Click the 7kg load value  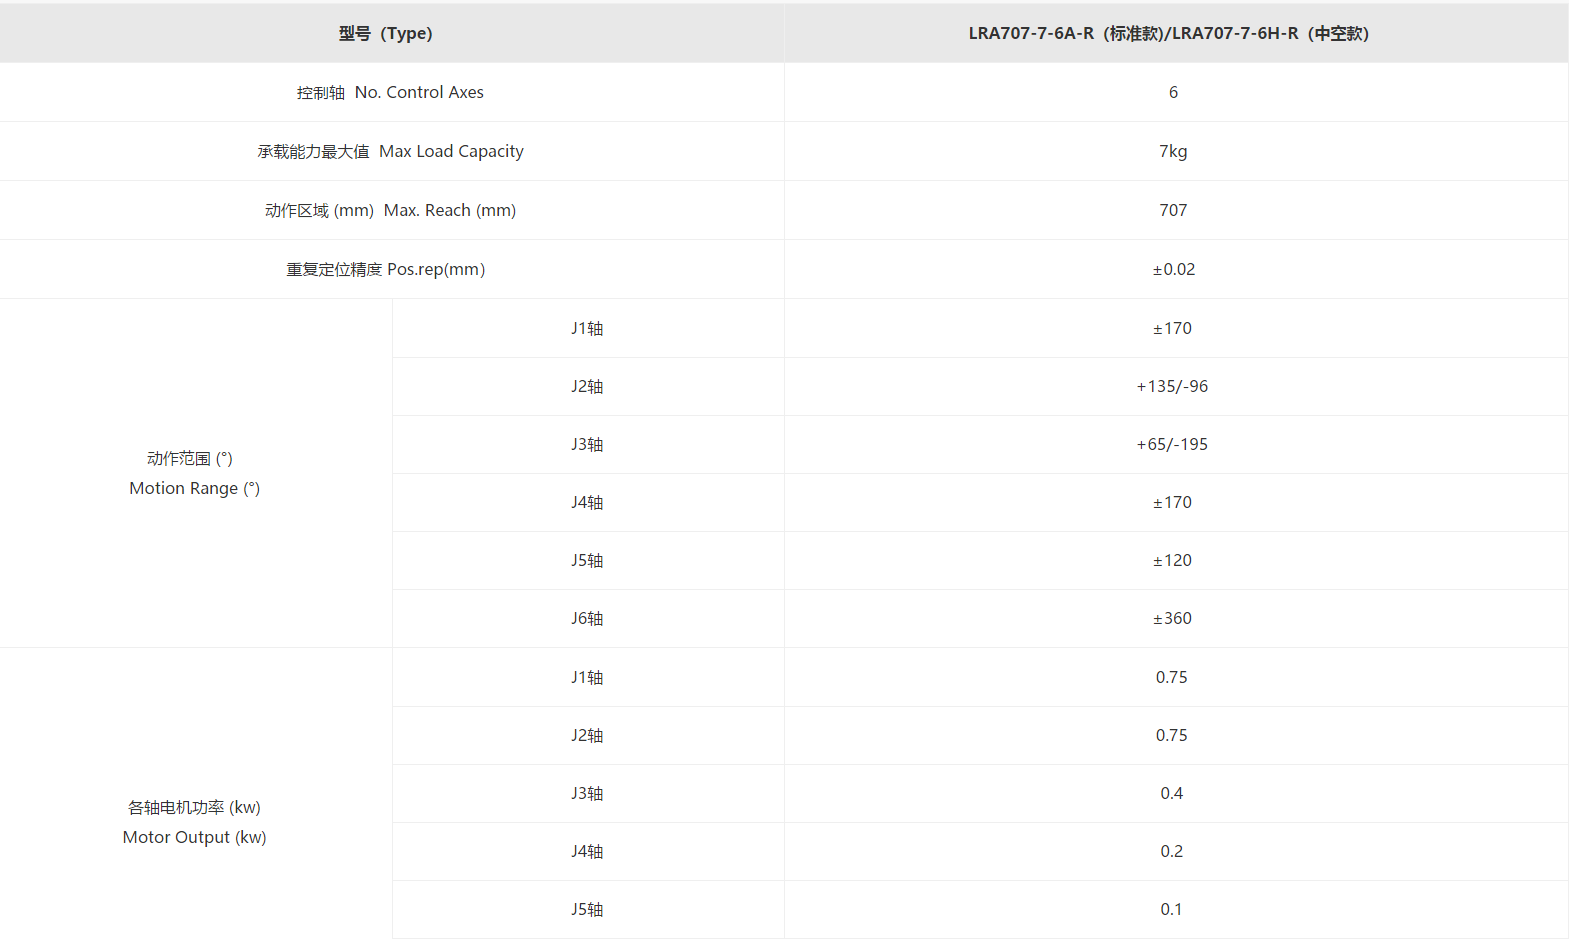1173,152
